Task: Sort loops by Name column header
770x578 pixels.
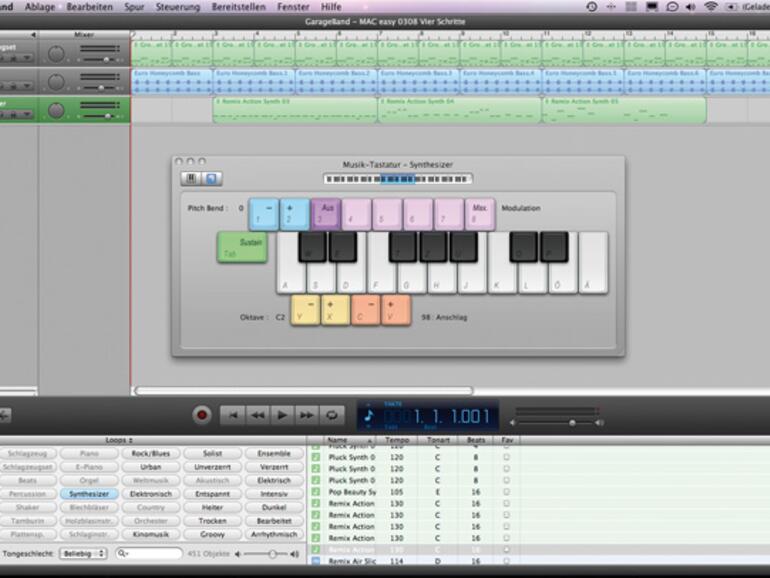Action: click(x=349, y=440)
